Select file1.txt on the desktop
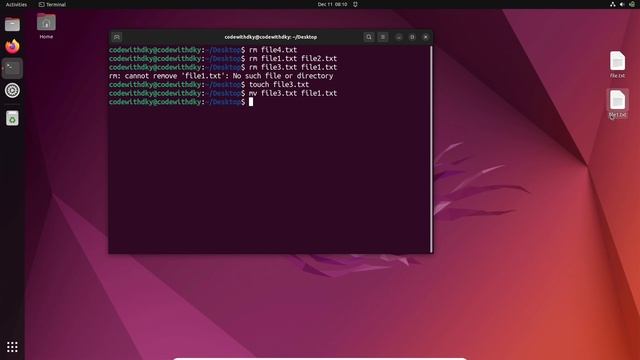The height and width of the screenshot is (360, 640). click(617, 104)
